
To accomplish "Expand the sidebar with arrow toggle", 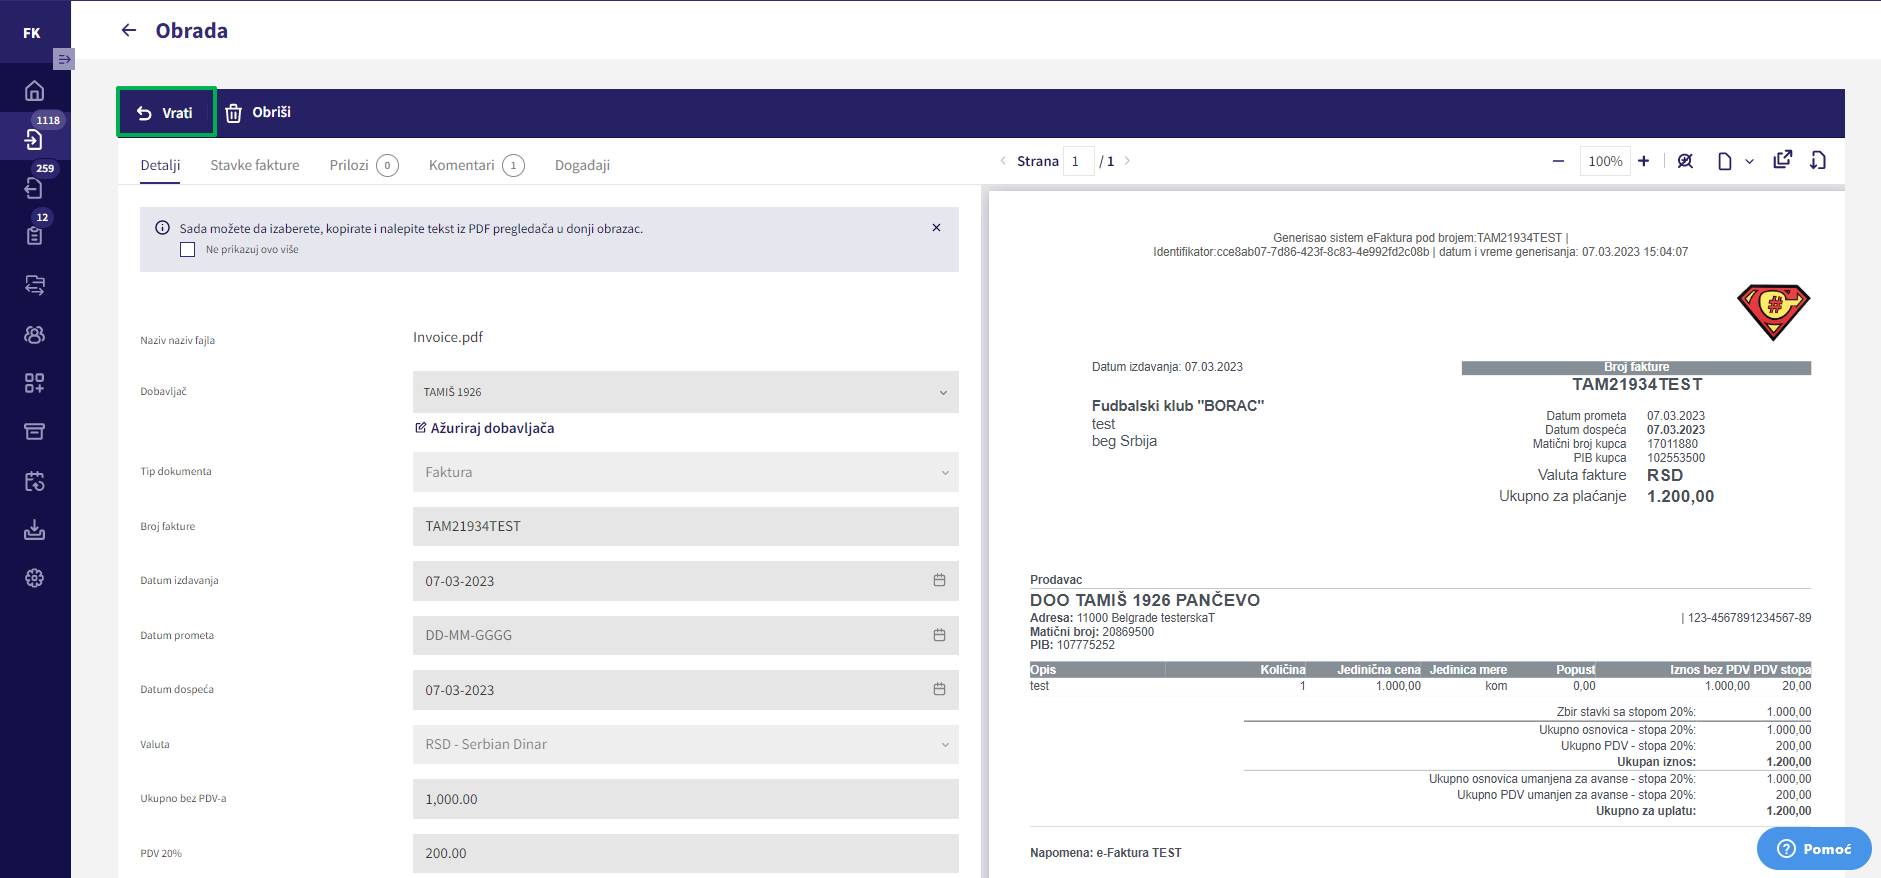I will tap(64, 59).
